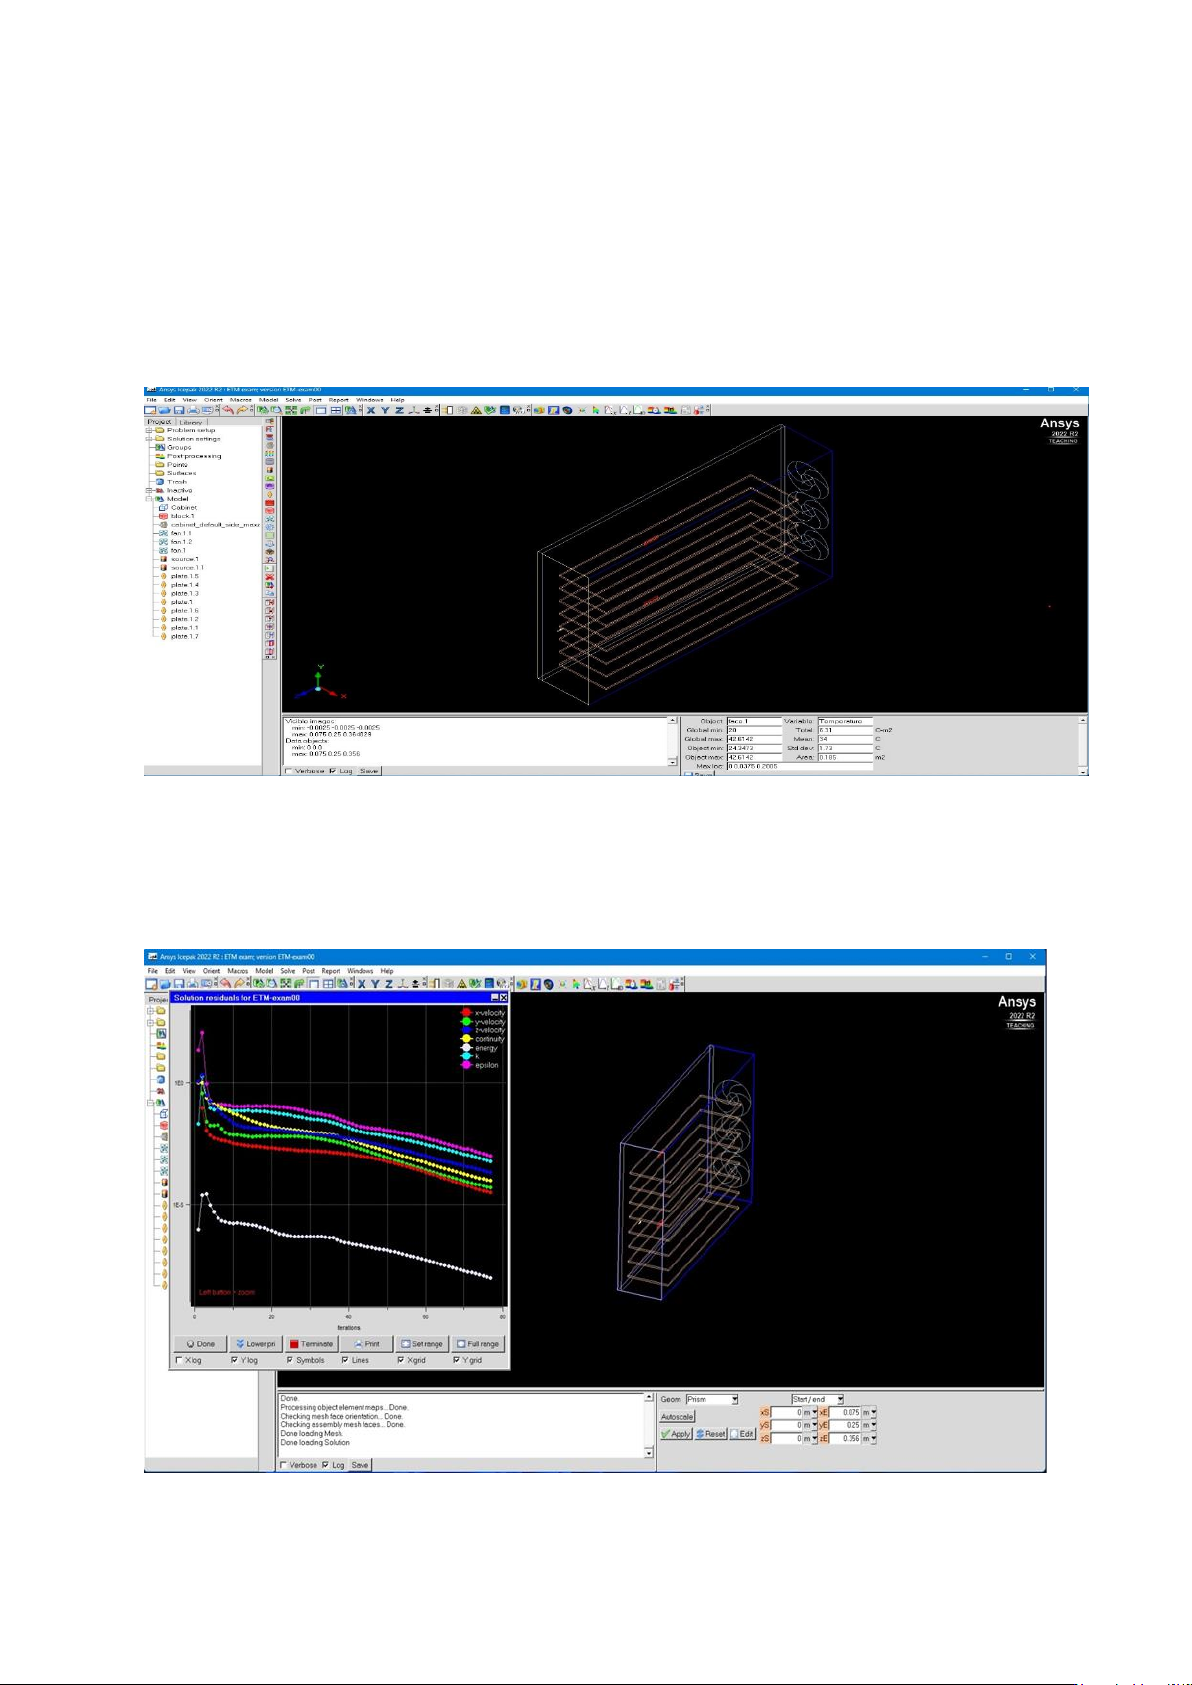
Task: Open the Geom Prism dropdown
Action: (x=734, y=1399)
